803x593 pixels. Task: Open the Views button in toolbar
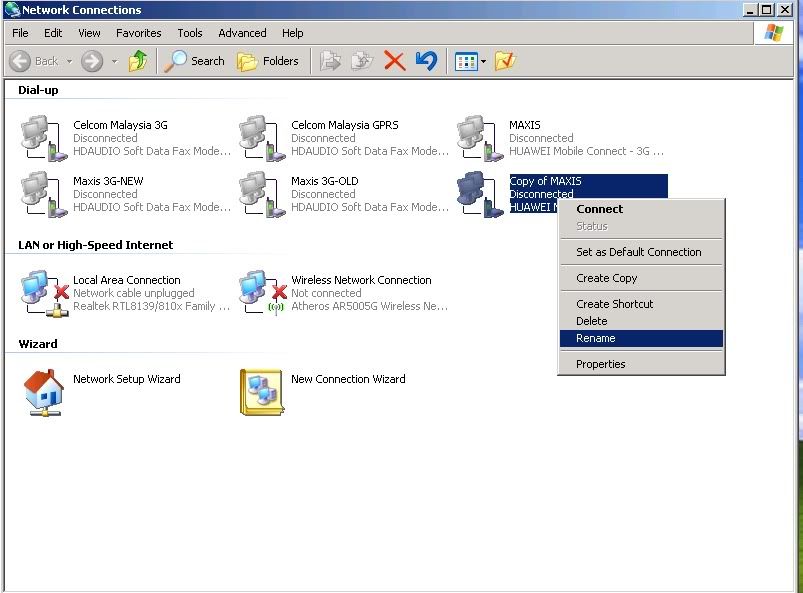click(x=467, y=62)
